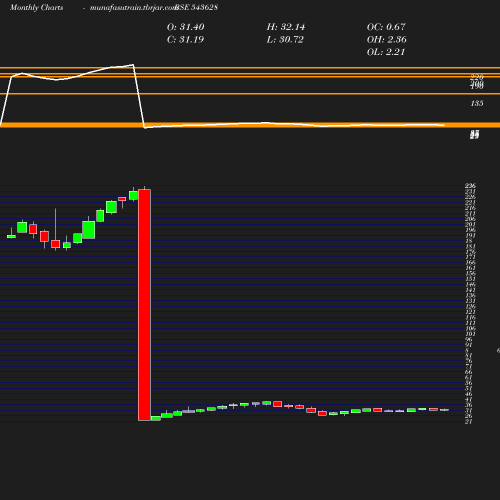Click the '46' price axis label
This screenshot has height=500, width=500.
coord(469,394)
